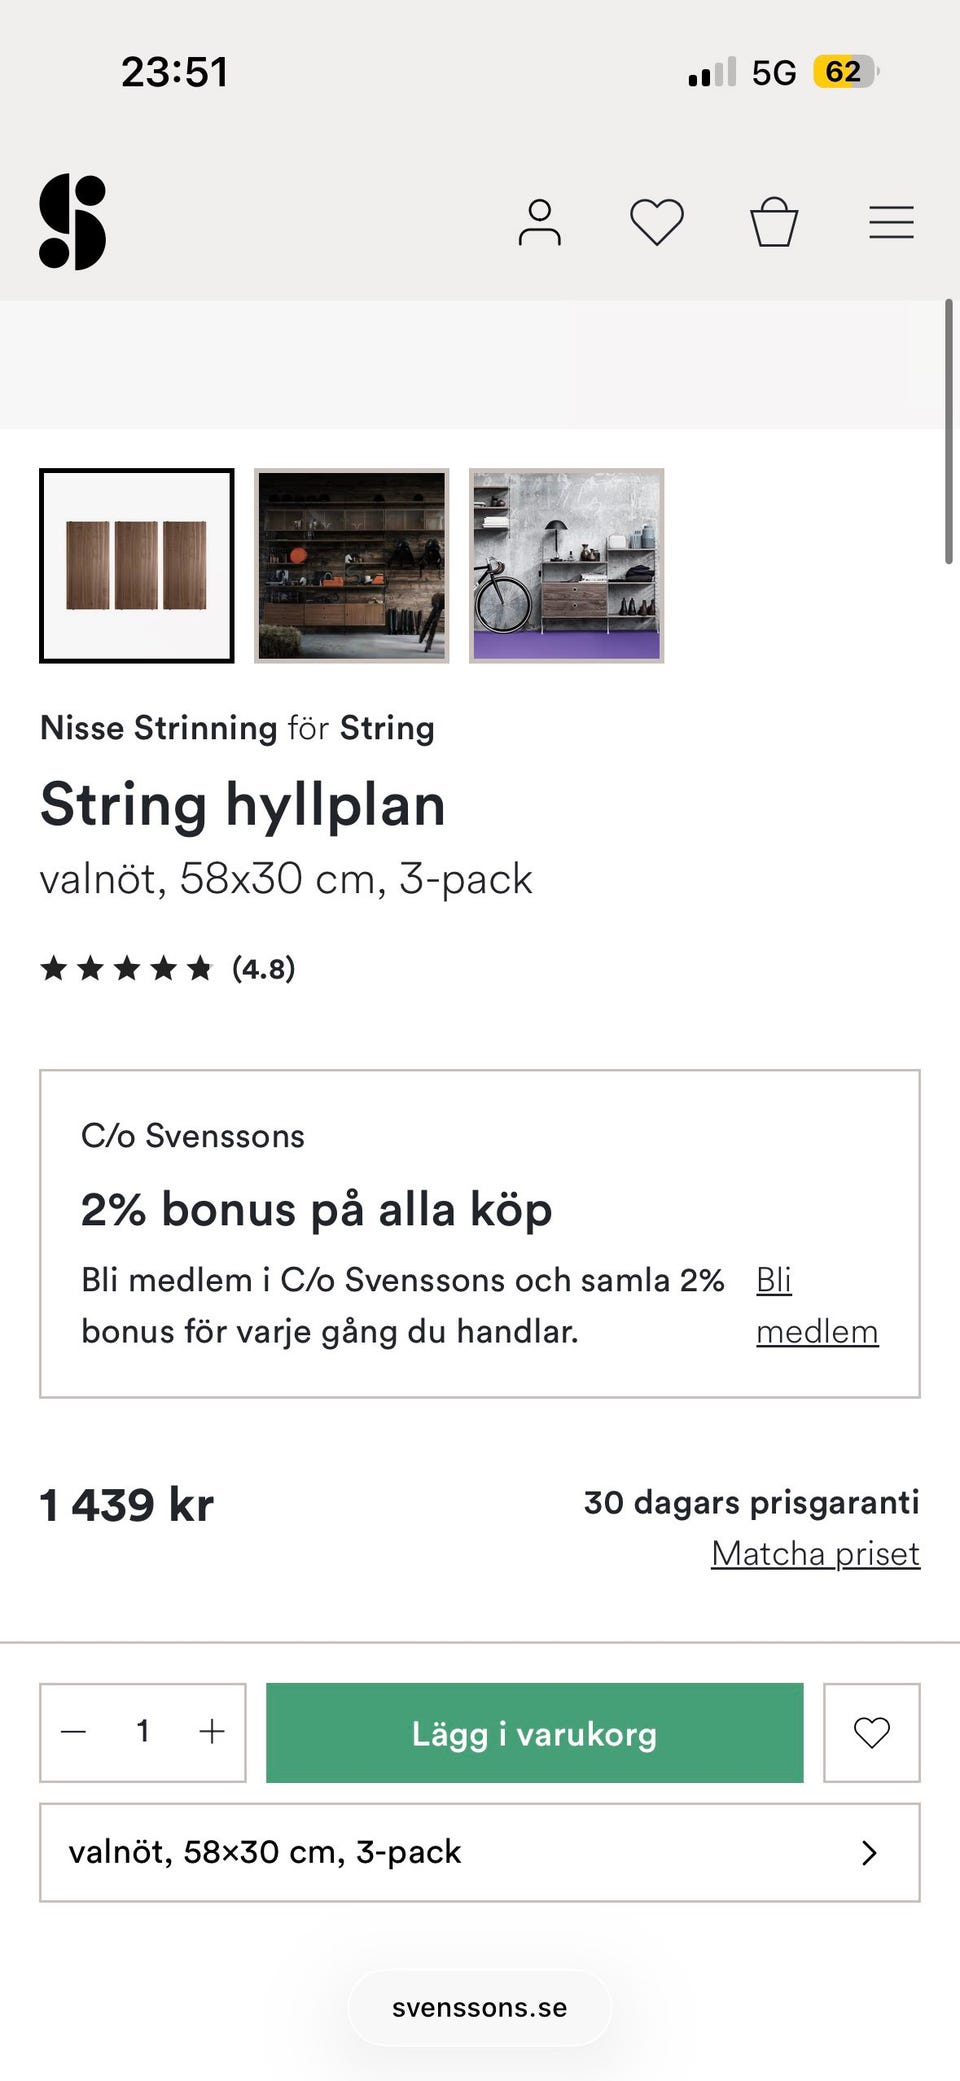Image resolution: width=960 pixels, height=2081 pixels.
Task: Click the quantity number field
Action: (x=143, y=1732)
